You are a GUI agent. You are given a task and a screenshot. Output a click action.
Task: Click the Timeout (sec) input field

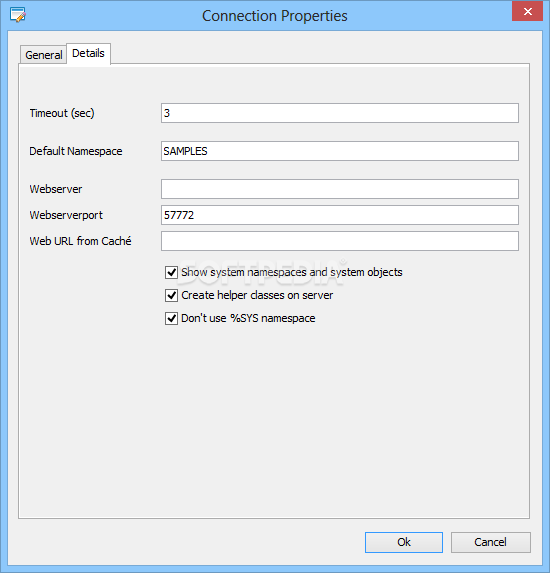click(x=340, y=113)
